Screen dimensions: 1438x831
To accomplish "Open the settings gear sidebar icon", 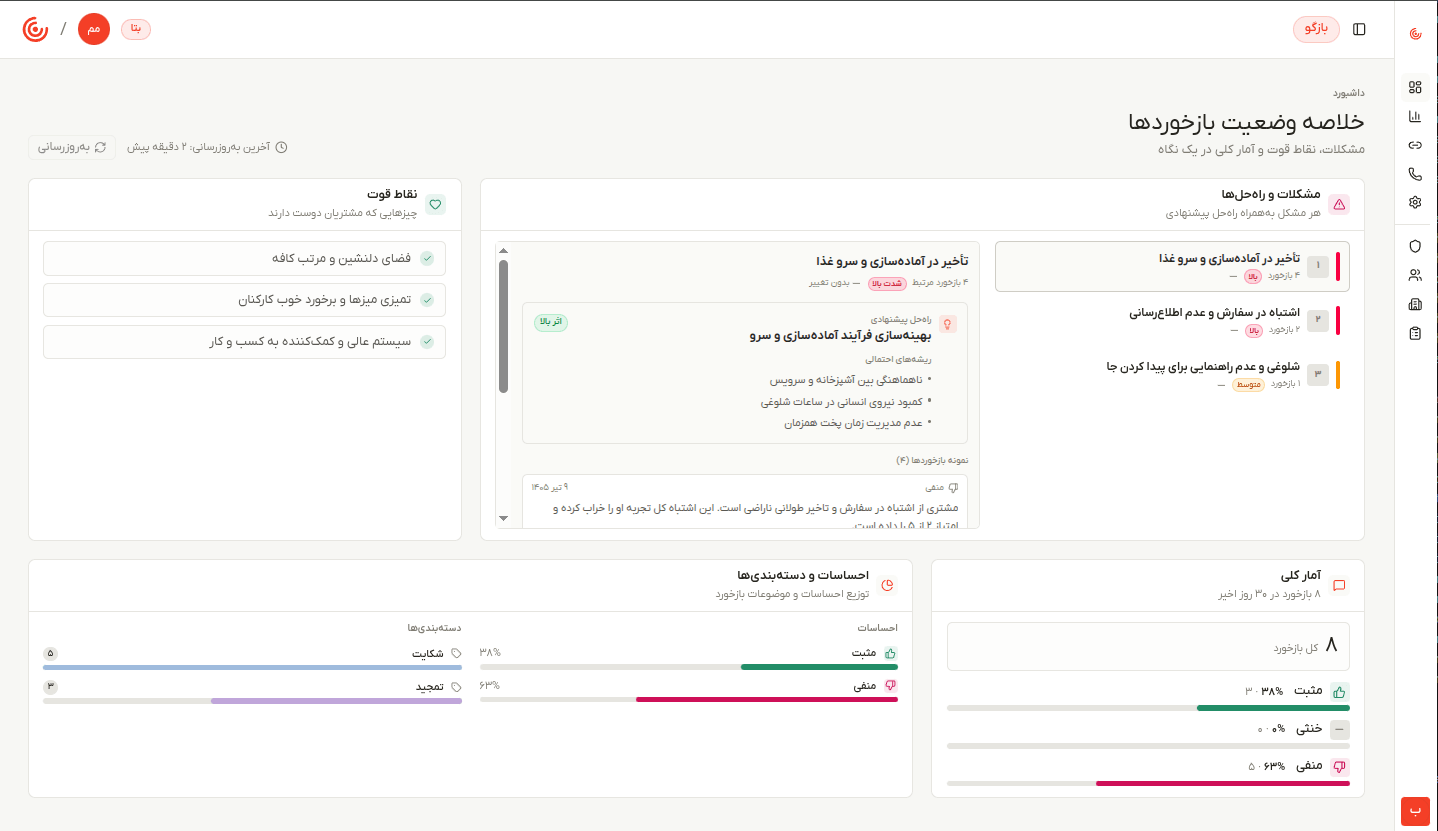I will (1415, 202).
